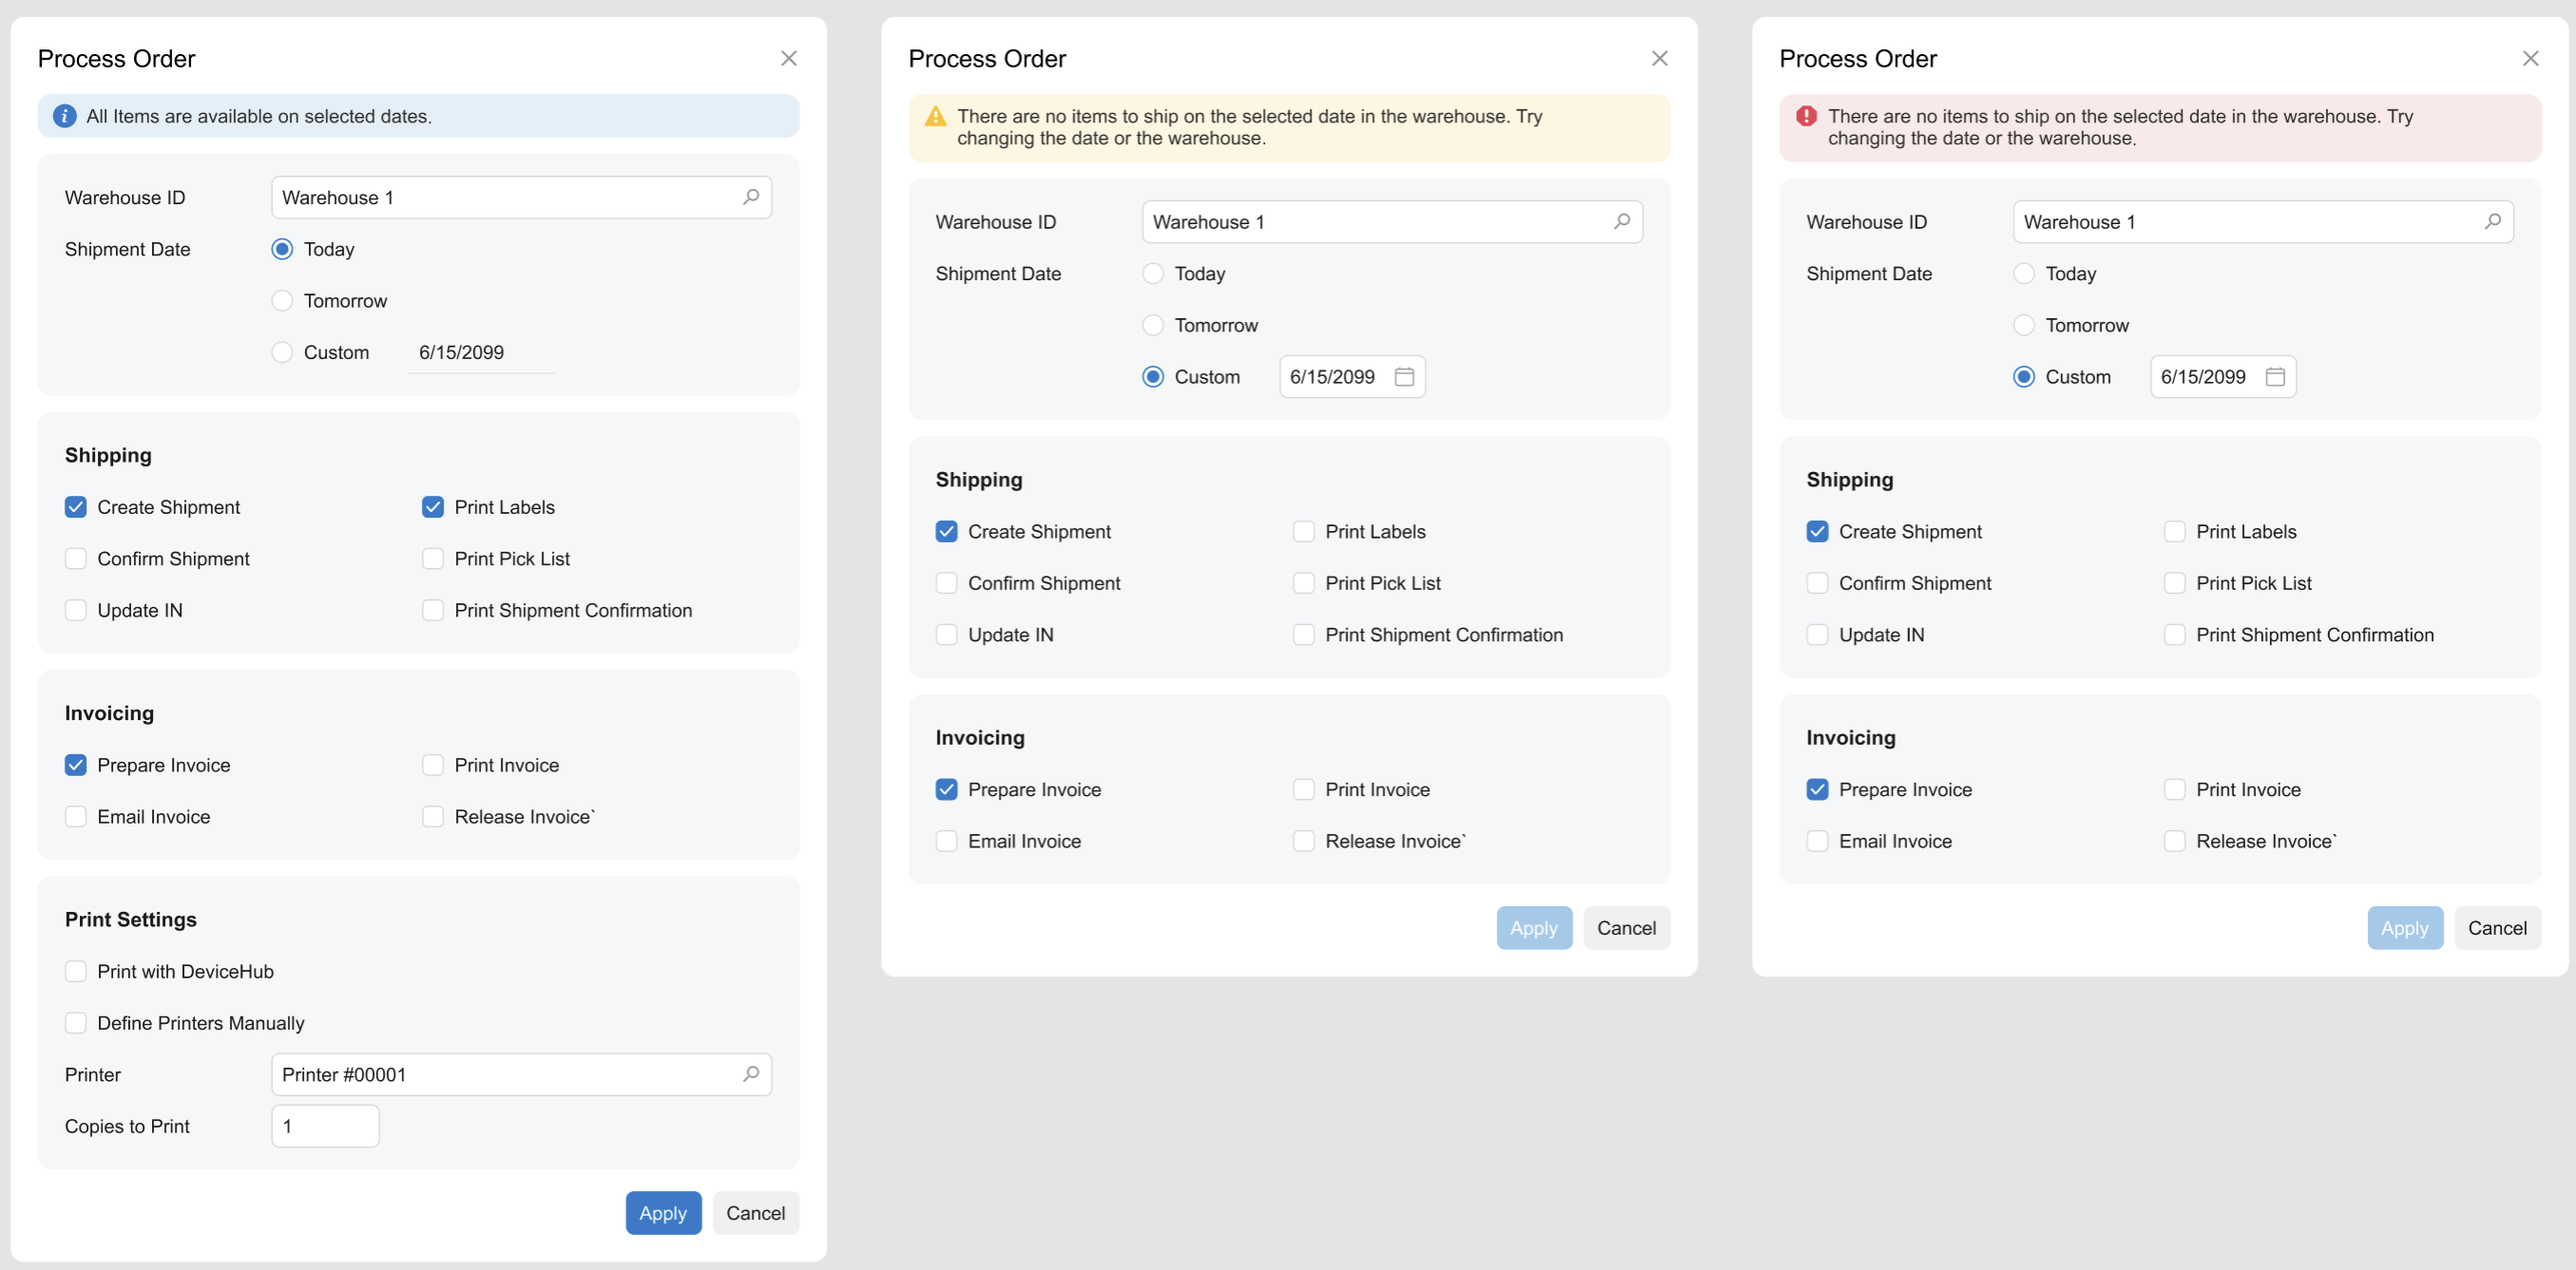The height and width of the screenshot is (1270, 2576).
Task: Enable Print with DeviceHub checkbox
Action: pos(76,971)
